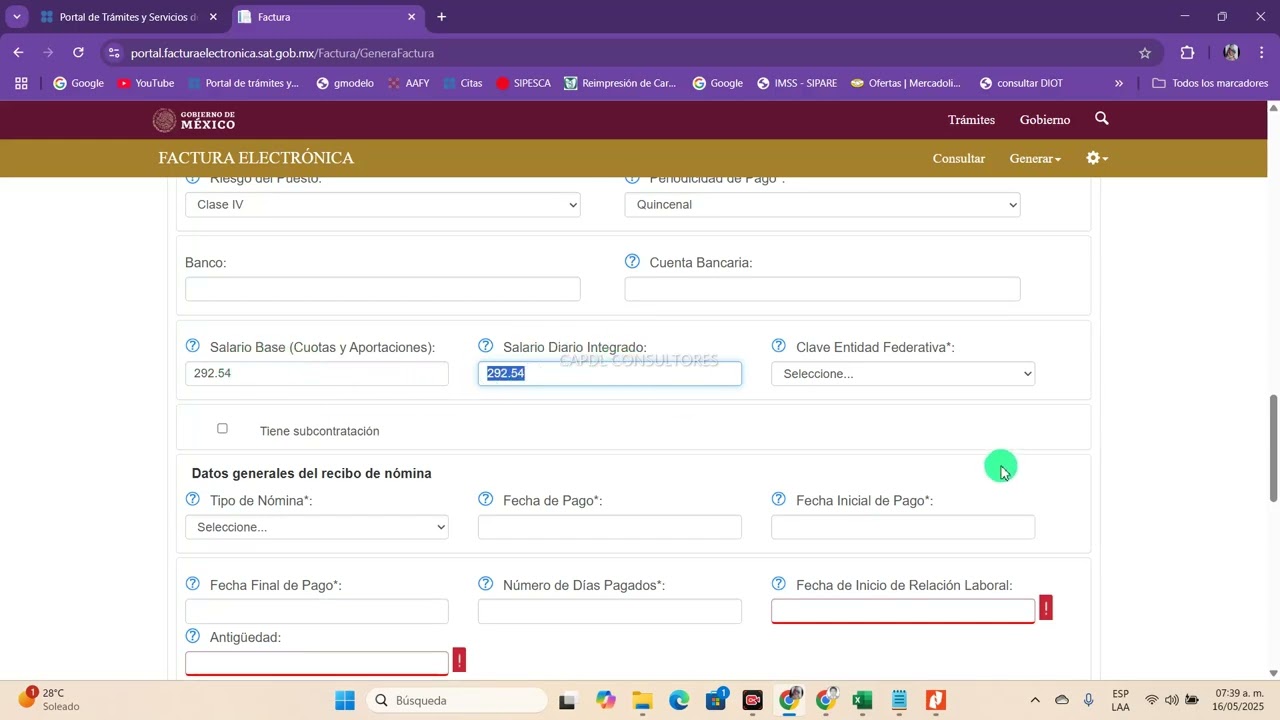Screen dimensions: 1280x720
Task: Click the Banco input field
Action: 383,289
